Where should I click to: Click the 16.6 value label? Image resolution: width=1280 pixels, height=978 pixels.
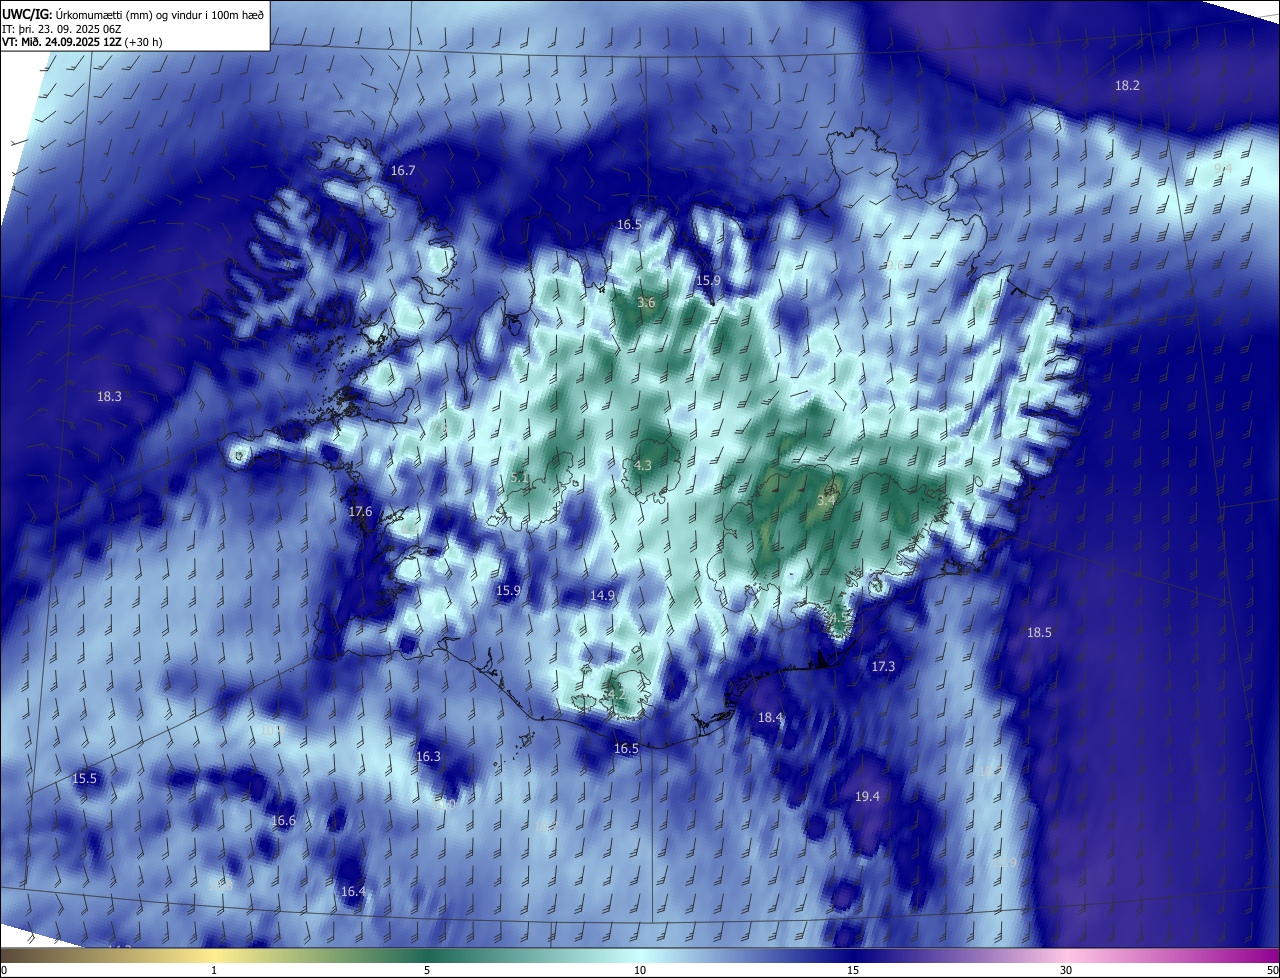(283, 821)
